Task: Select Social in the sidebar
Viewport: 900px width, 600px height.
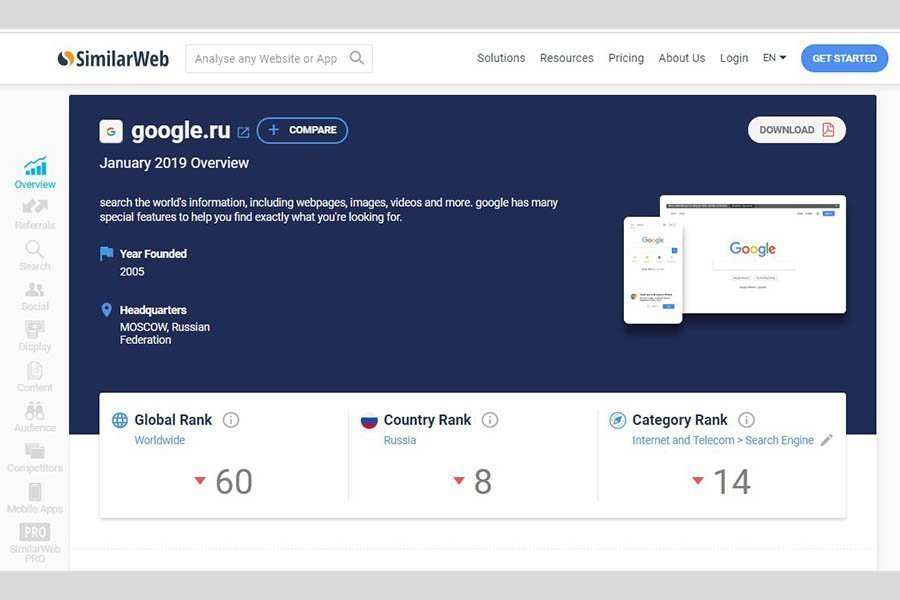Action: point(35,296)
